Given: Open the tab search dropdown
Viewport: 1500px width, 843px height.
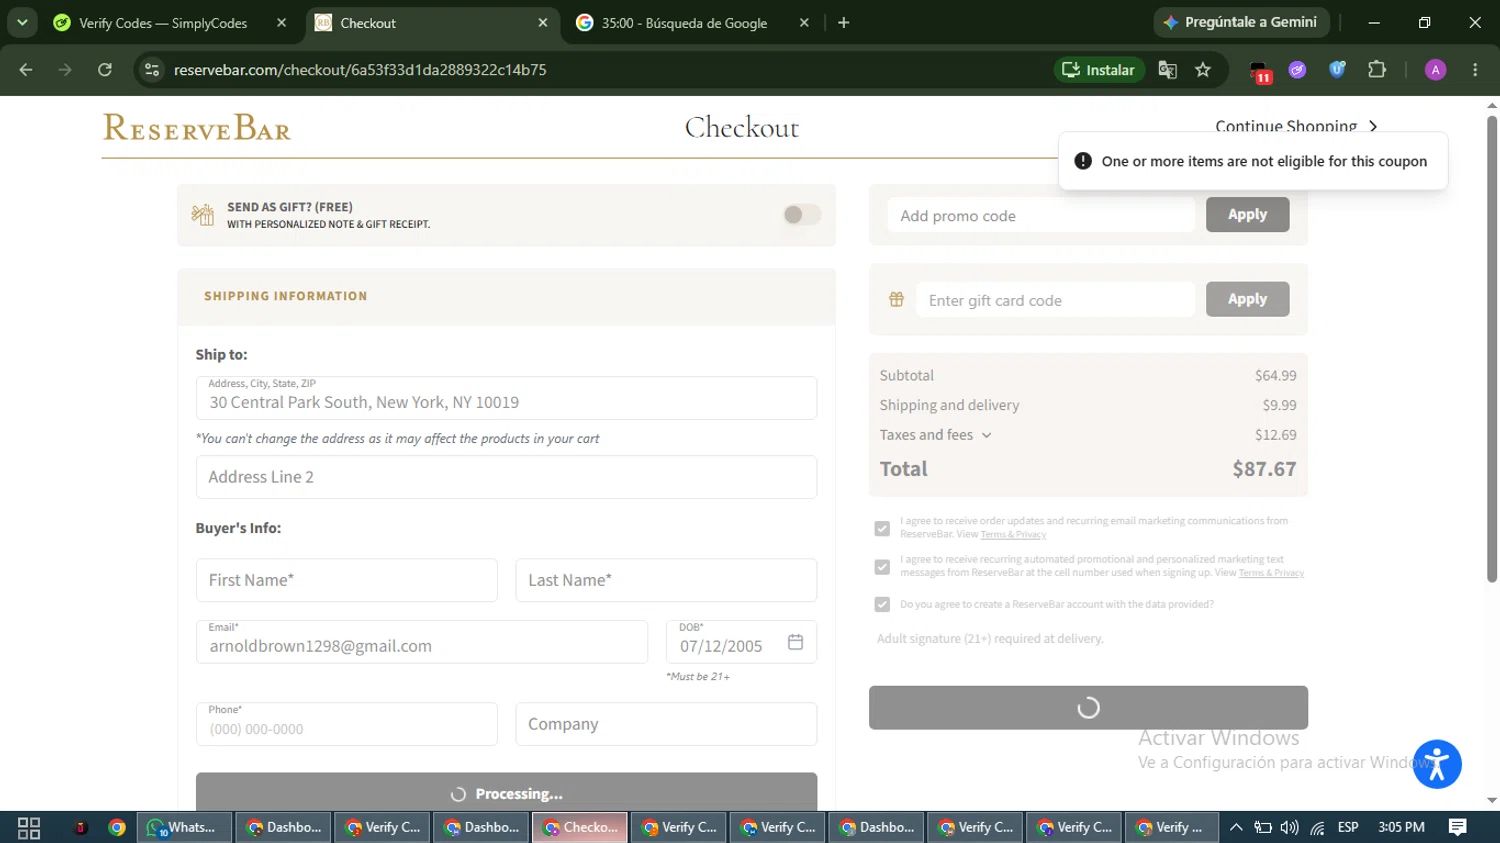Looking at the screenshot, I should 22,22.
